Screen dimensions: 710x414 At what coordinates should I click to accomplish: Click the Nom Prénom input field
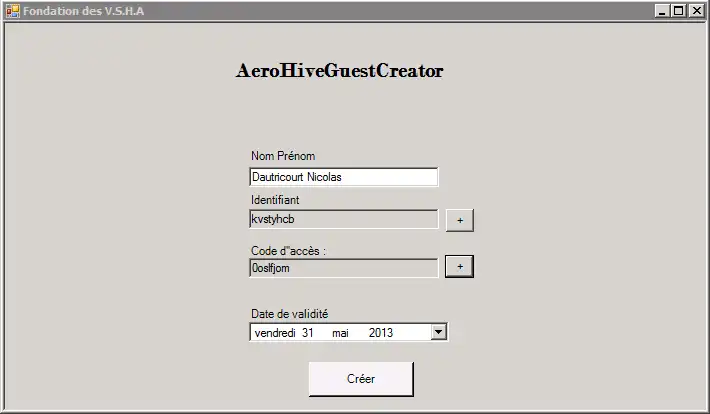click(344, 177)
